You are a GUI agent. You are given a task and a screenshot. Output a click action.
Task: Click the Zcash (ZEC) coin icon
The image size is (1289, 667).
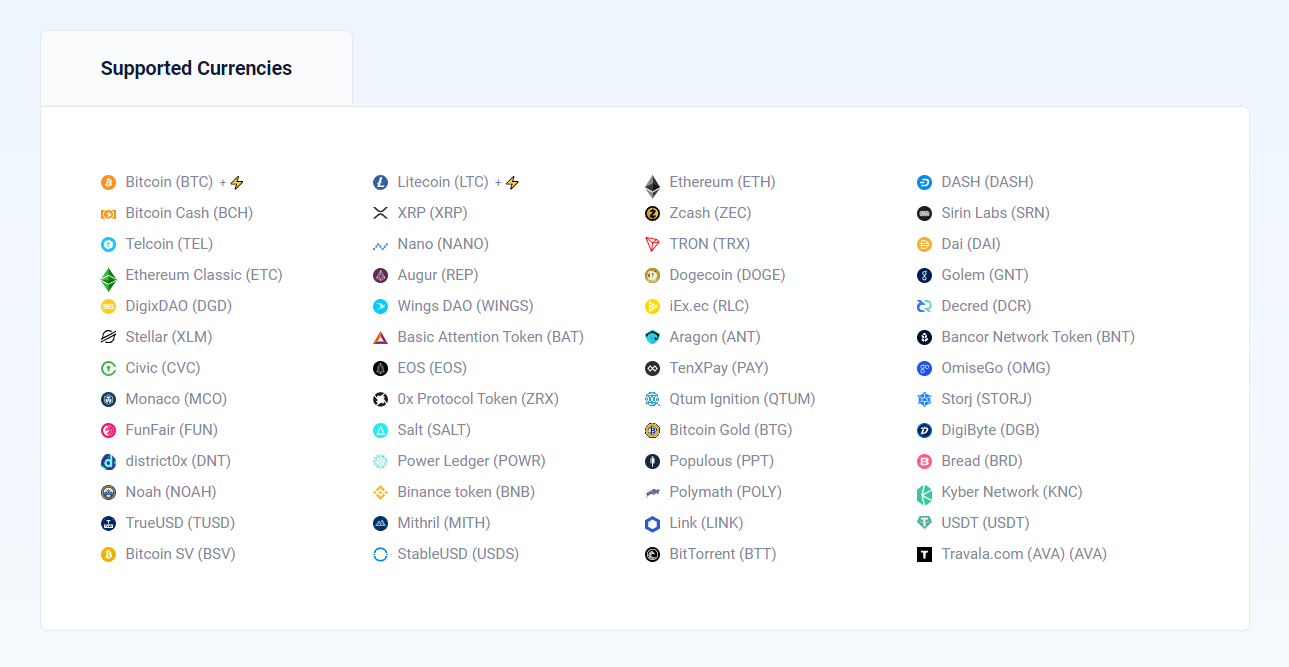tap(652, 214)
